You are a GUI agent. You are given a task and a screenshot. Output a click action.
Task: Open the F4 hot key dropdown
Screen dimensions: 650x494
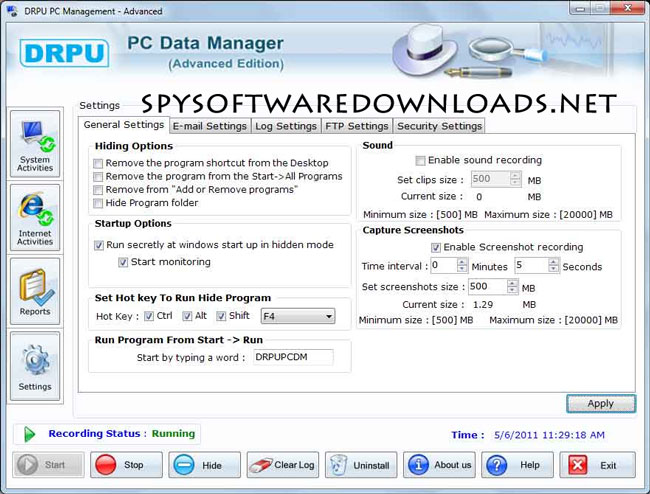pos(298,316)
